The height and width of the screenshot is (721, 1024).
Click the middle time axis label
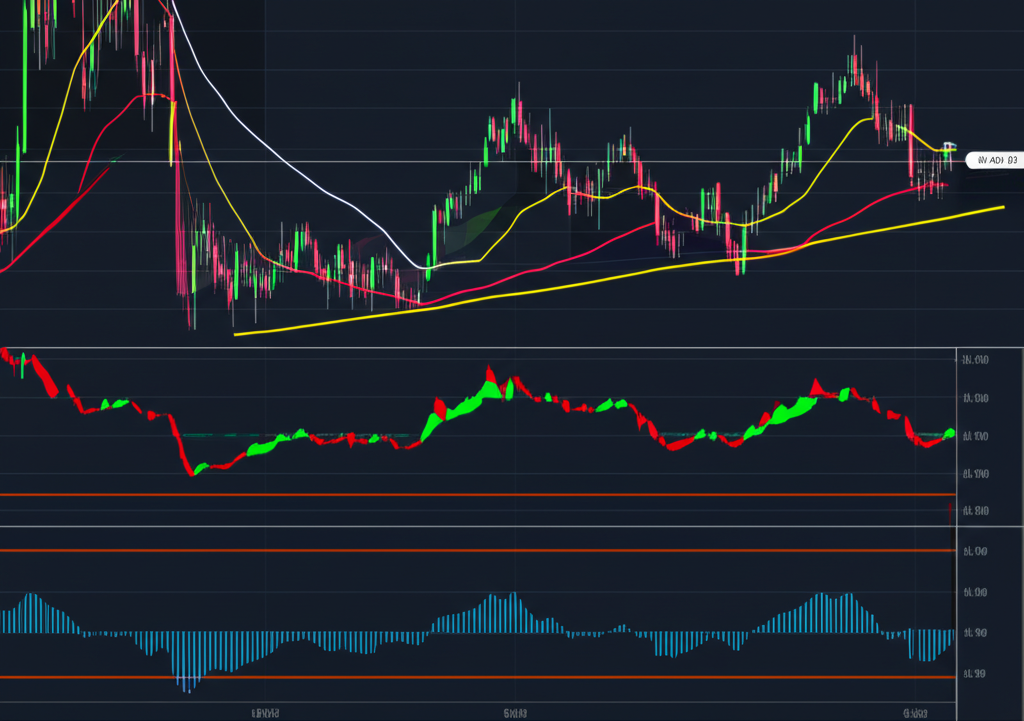pos(515,712)
